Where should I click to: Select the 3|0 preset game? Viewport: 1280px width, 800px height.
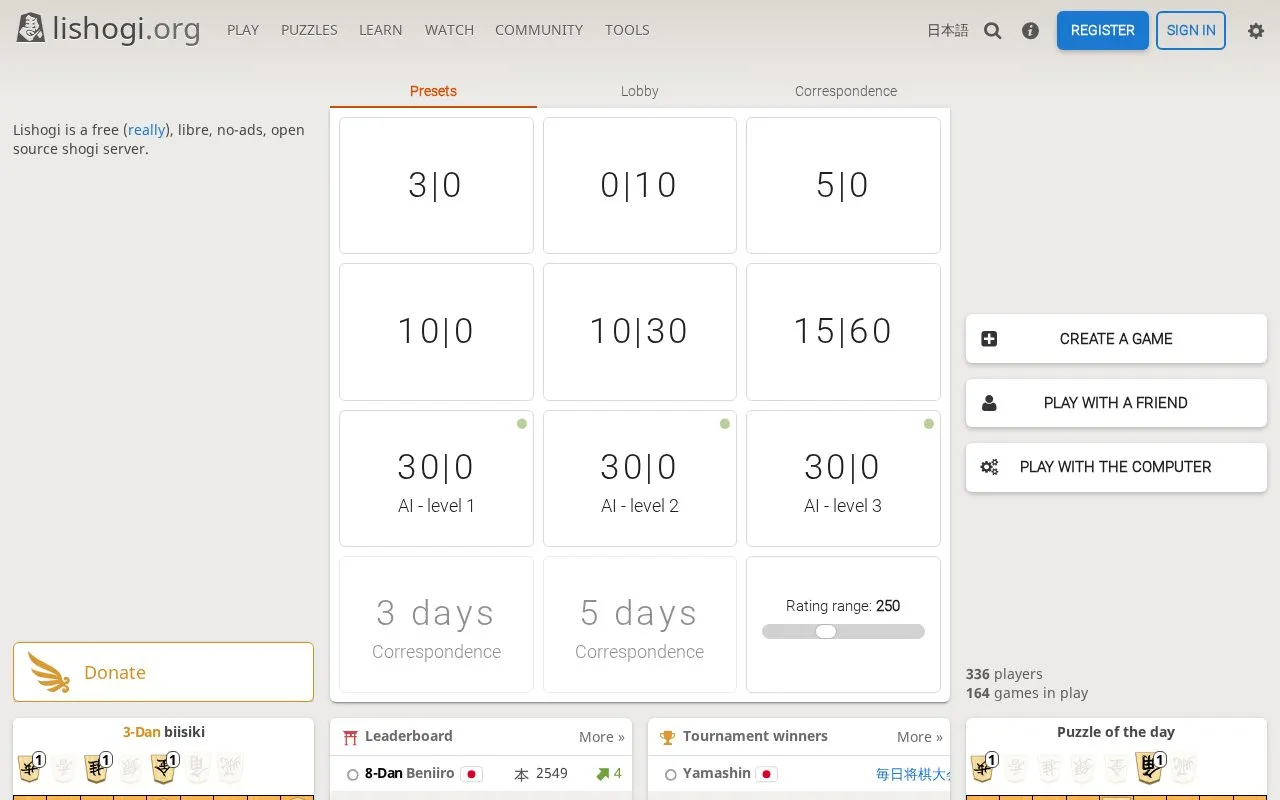(436, 186)
